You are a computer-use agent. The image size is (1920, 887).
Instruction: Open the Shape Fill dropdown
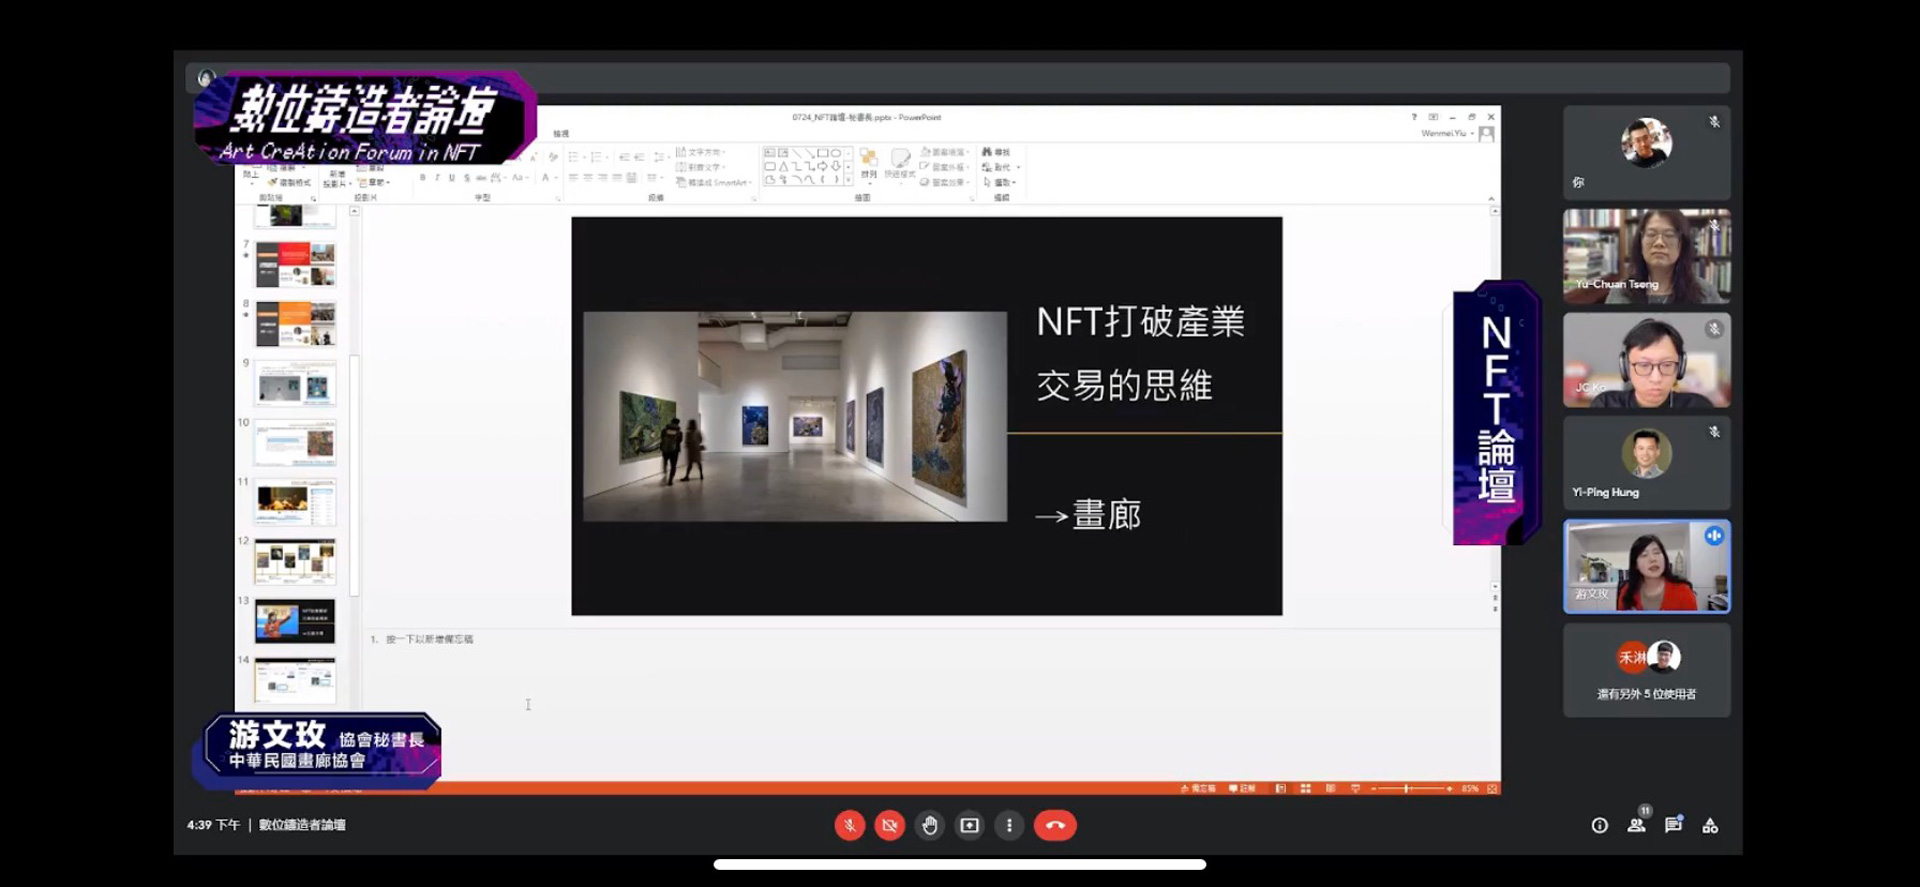coord(943,152)
